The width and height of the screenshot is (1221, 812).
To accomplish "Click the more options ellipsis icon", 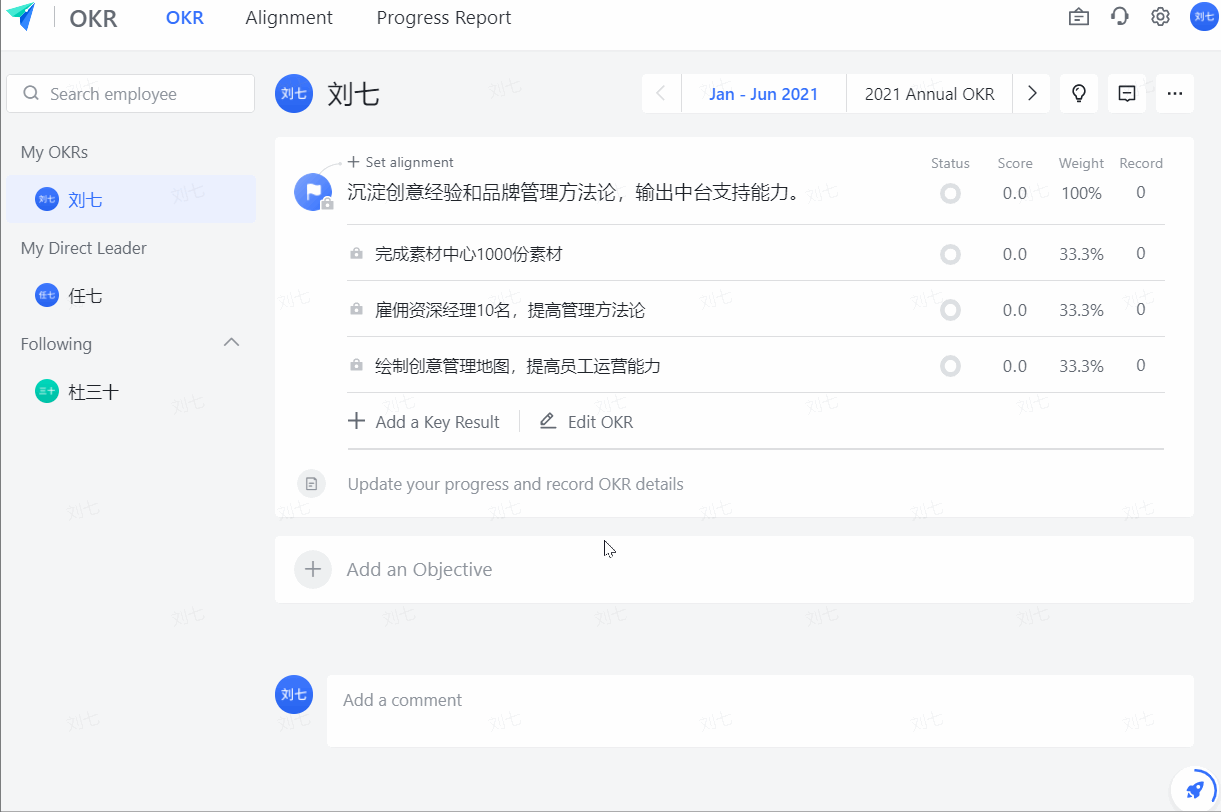I will (1175, 93).
